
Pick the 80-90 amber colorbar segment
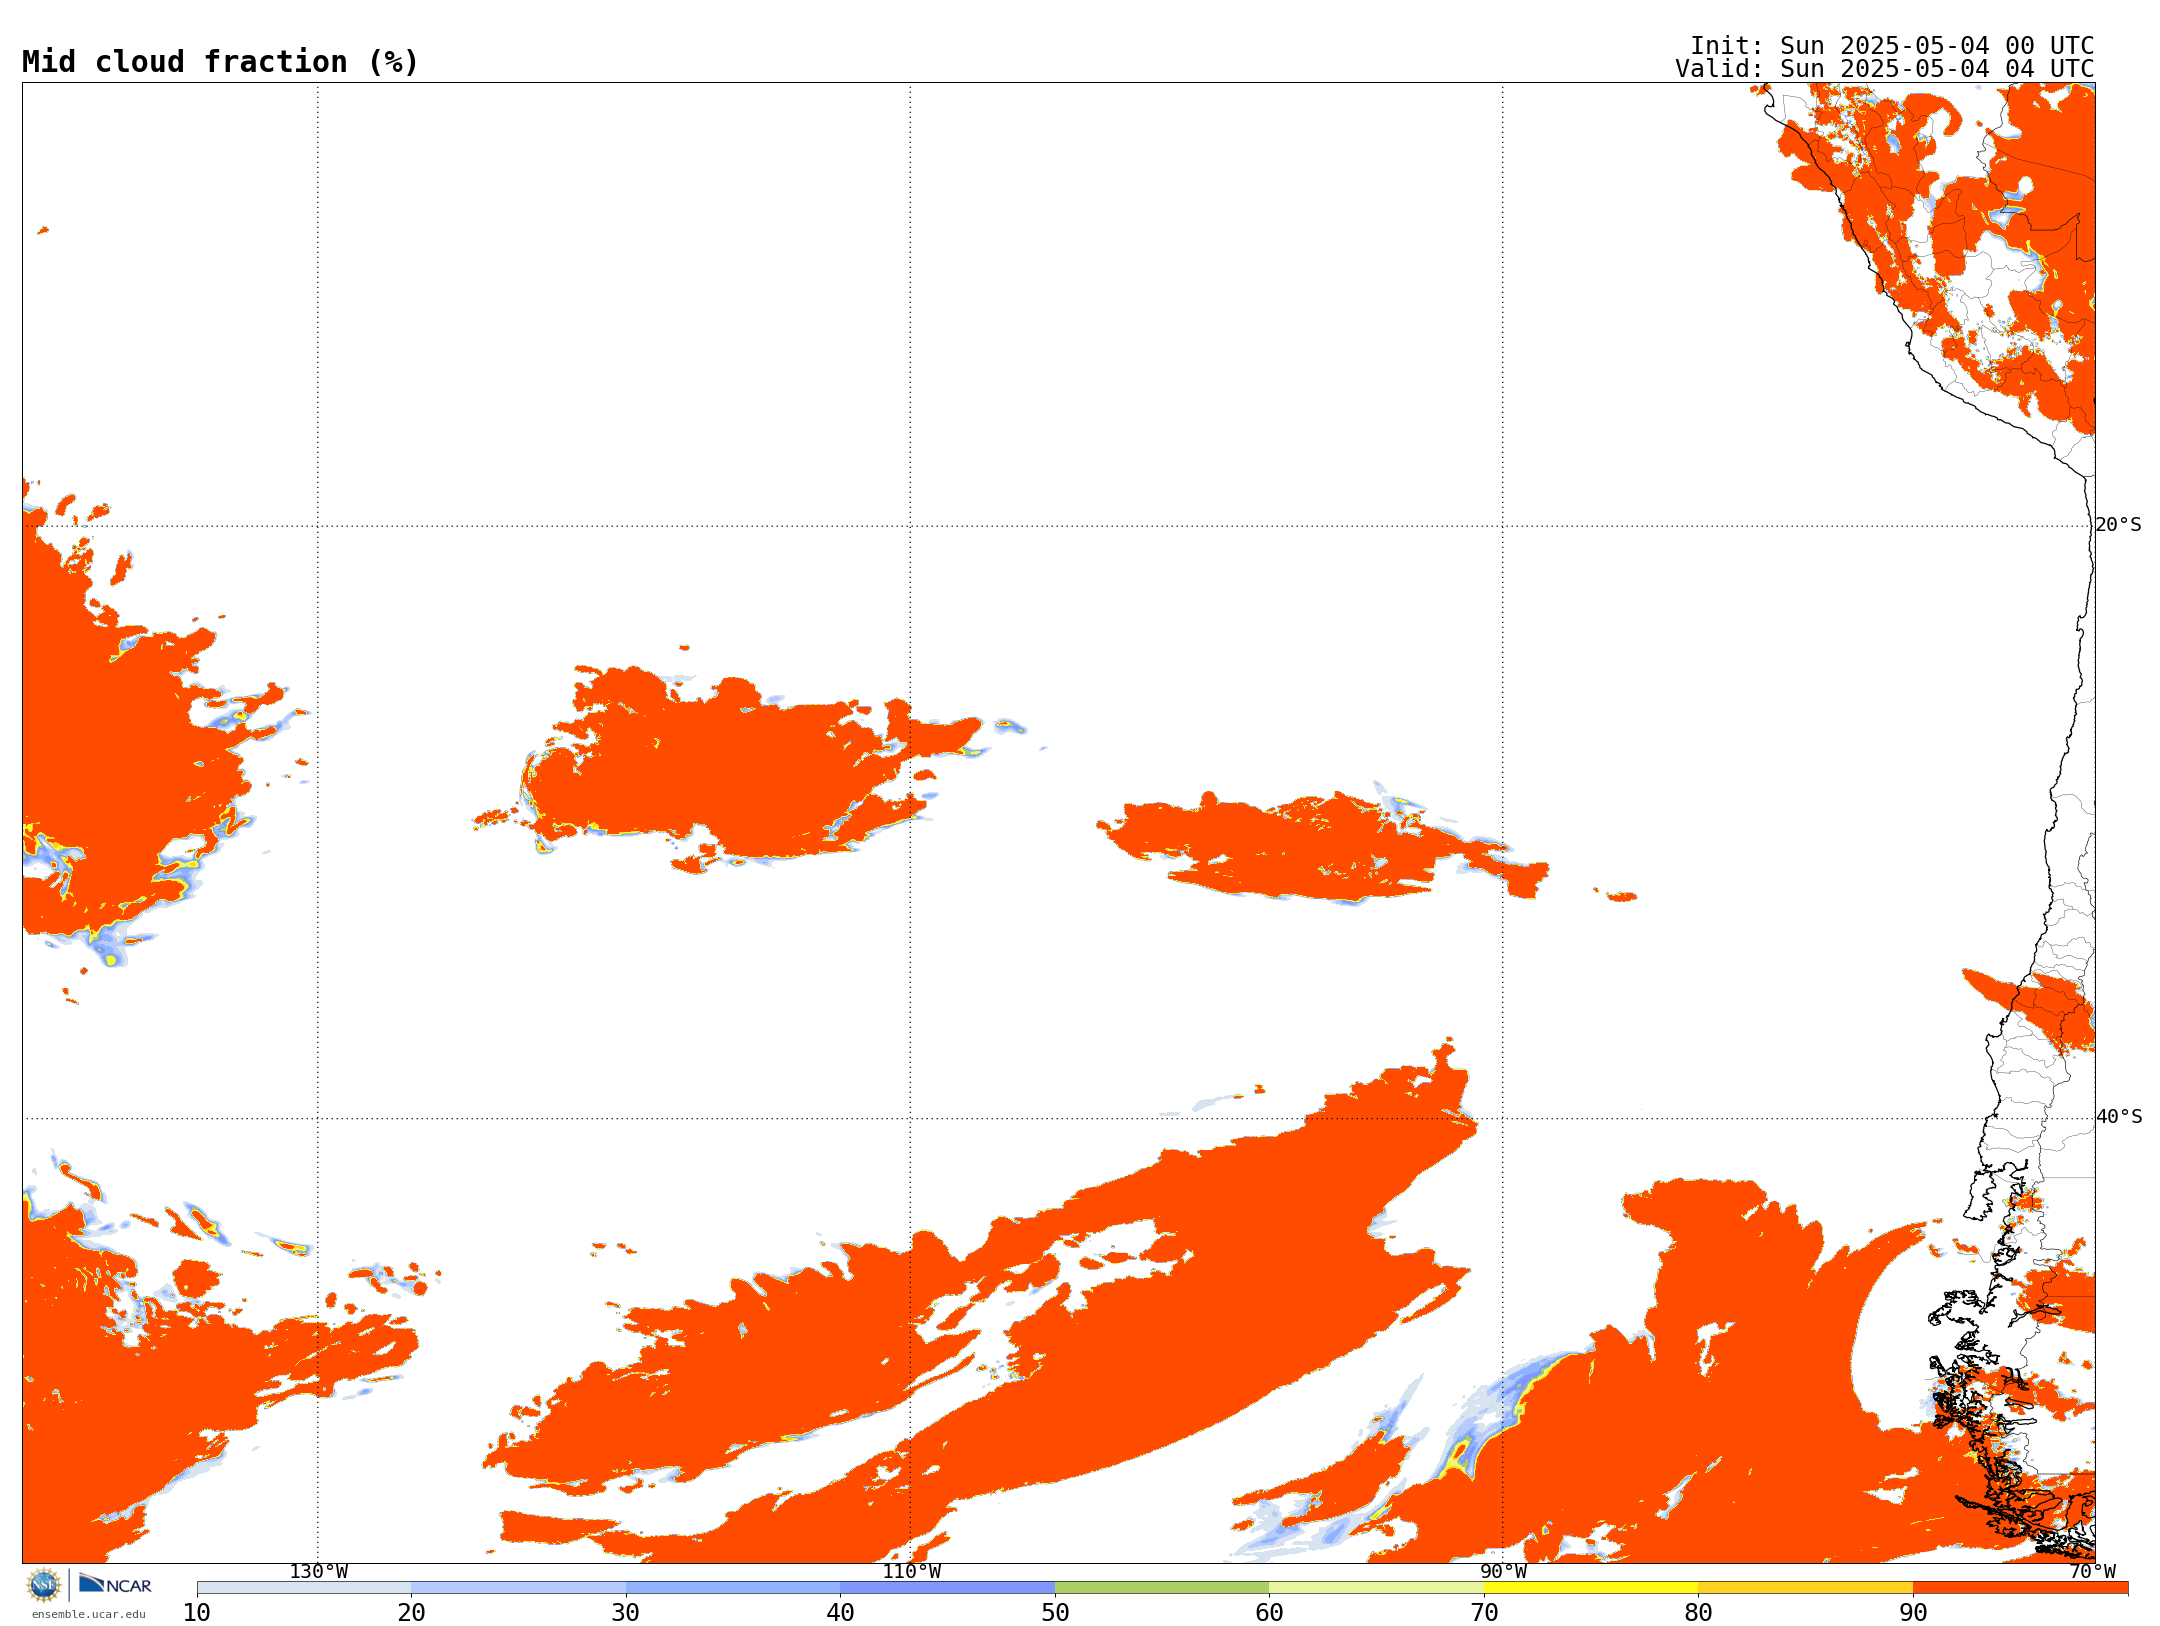[x=1805, y=1588]
